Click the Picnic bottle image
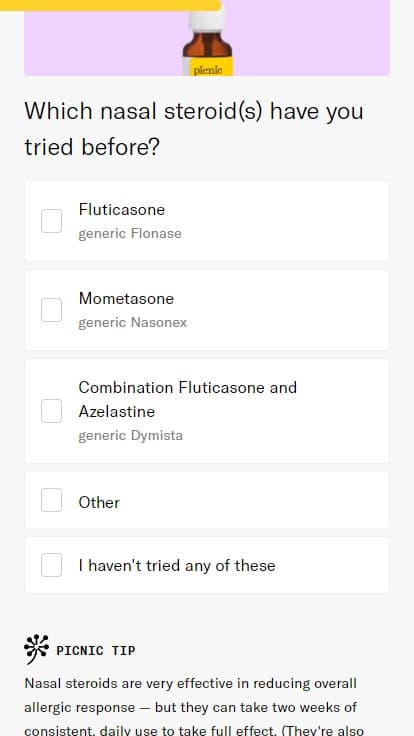414x736 pixels. click(207, 40)
